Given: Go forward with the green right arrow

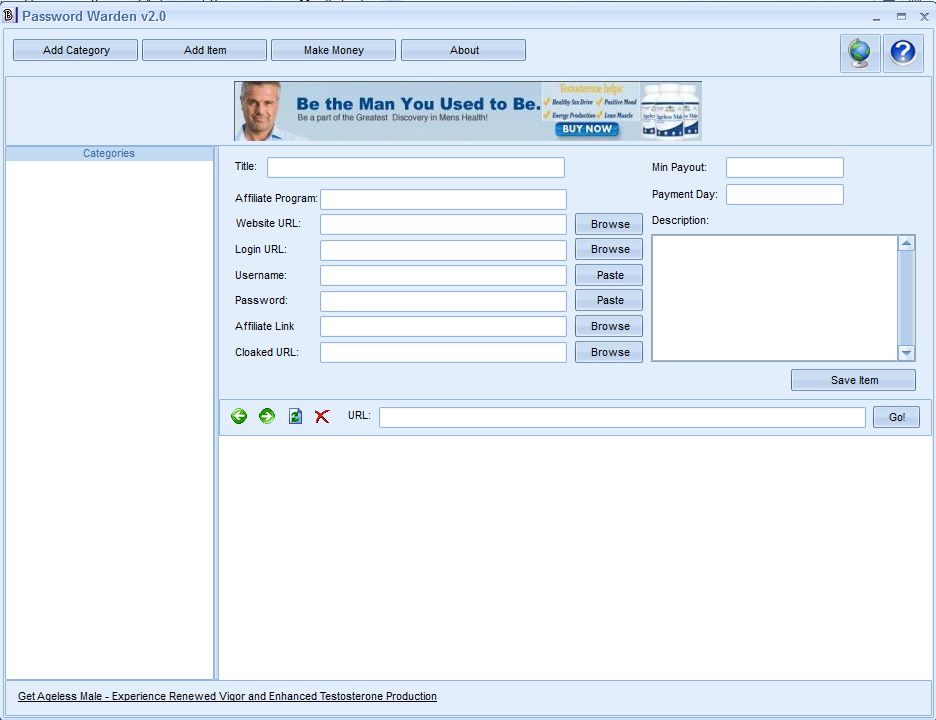Looking at the screenshot, I should [x=267, y=416].
